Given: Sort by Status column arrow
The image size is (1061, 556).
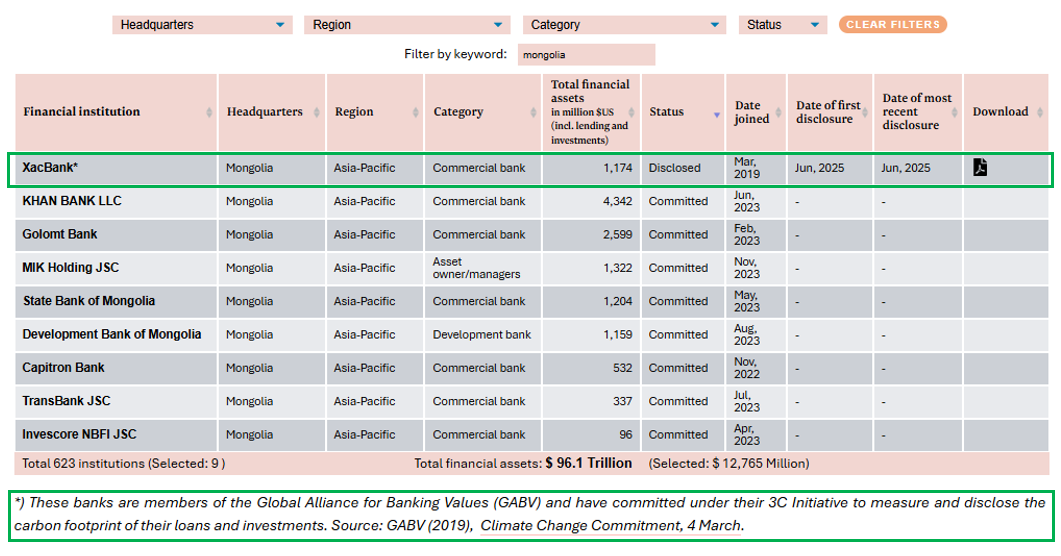Looking at the screenshot, I should pyautogui.click(x=716, y=114).
